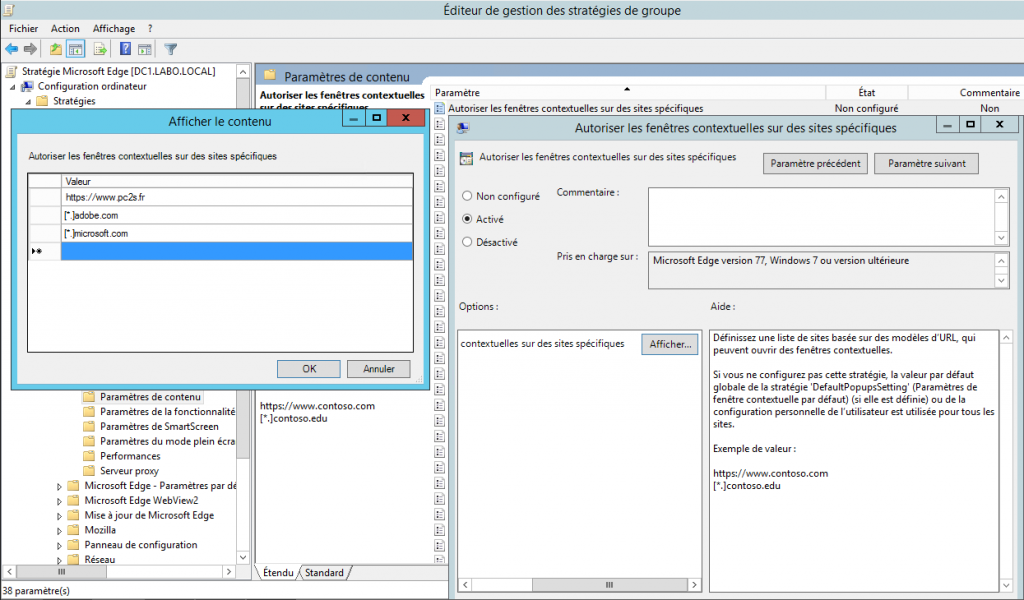1024x600 pixels.
Task: Select the Serveur proxy folder icon
Action: (90, 471)
